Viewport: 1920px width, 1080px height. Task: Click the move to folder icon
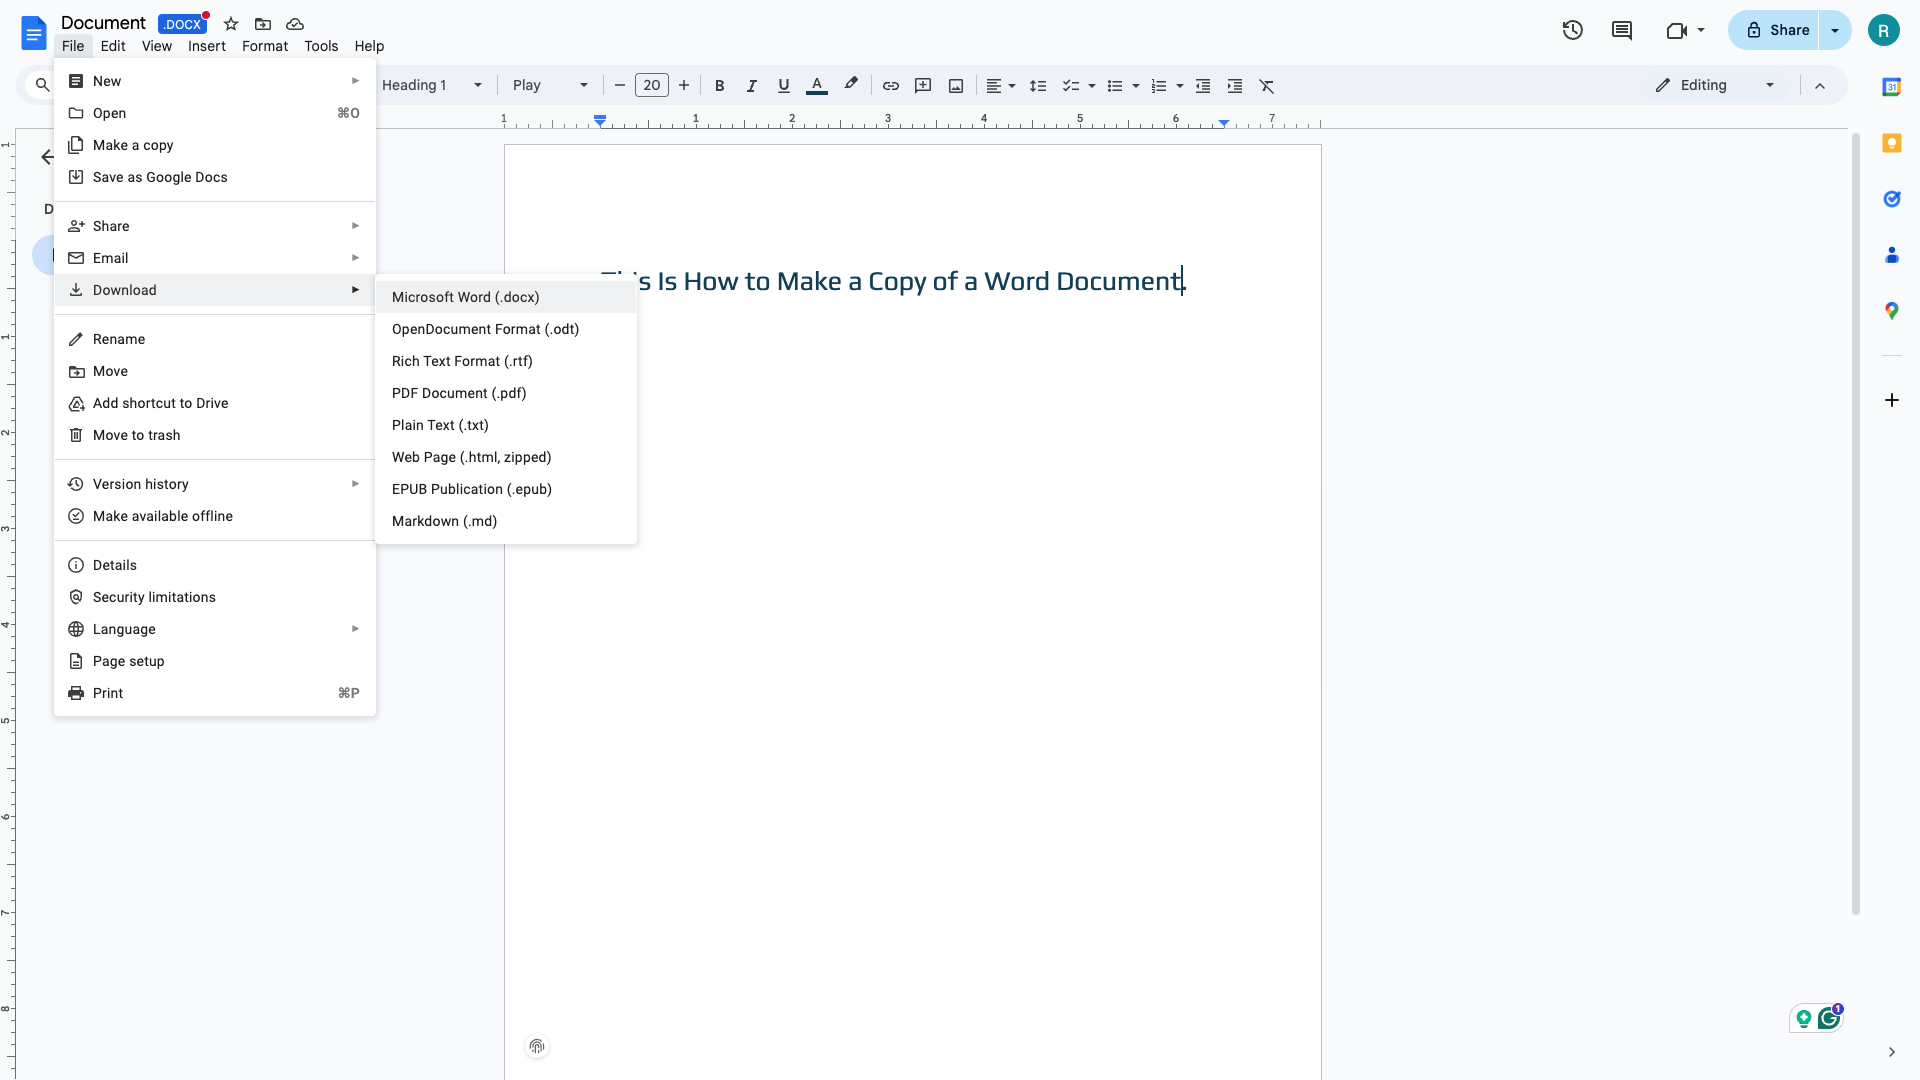[263, 24]
